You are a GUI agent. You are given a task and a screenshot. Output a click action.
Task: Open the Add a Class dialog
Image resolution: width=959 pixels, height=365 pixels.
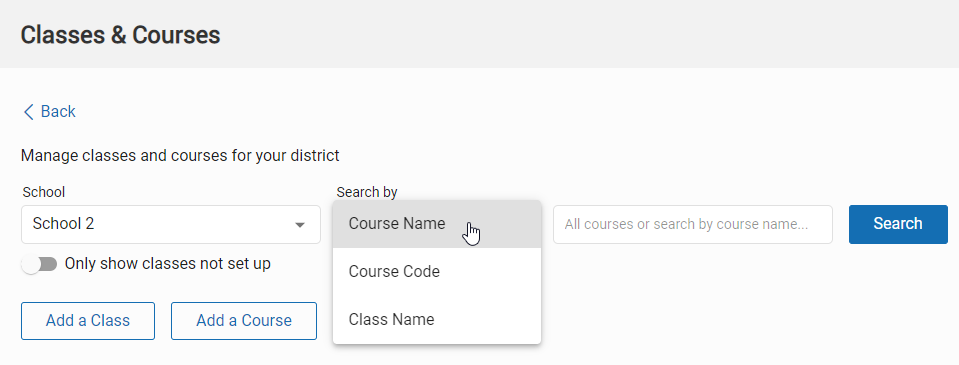(88, 321)
